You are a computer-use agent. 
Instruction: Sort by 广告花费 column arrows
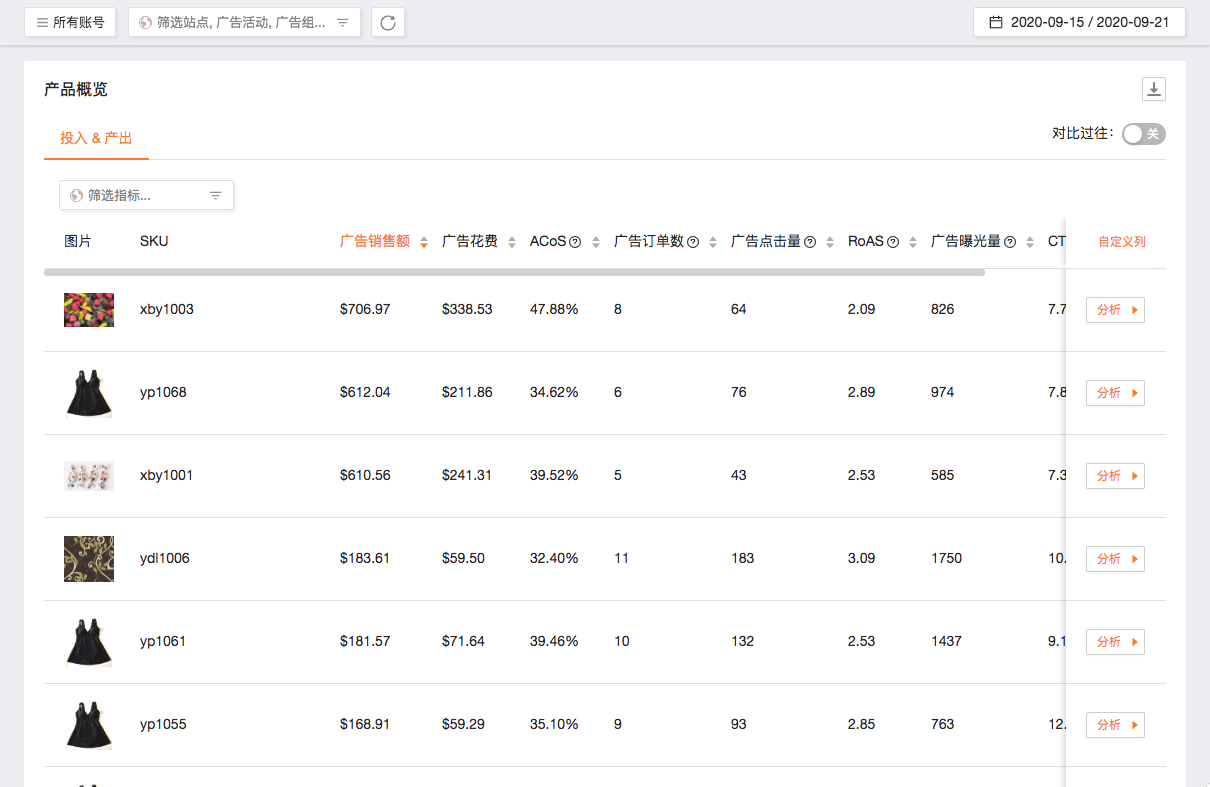512,242
